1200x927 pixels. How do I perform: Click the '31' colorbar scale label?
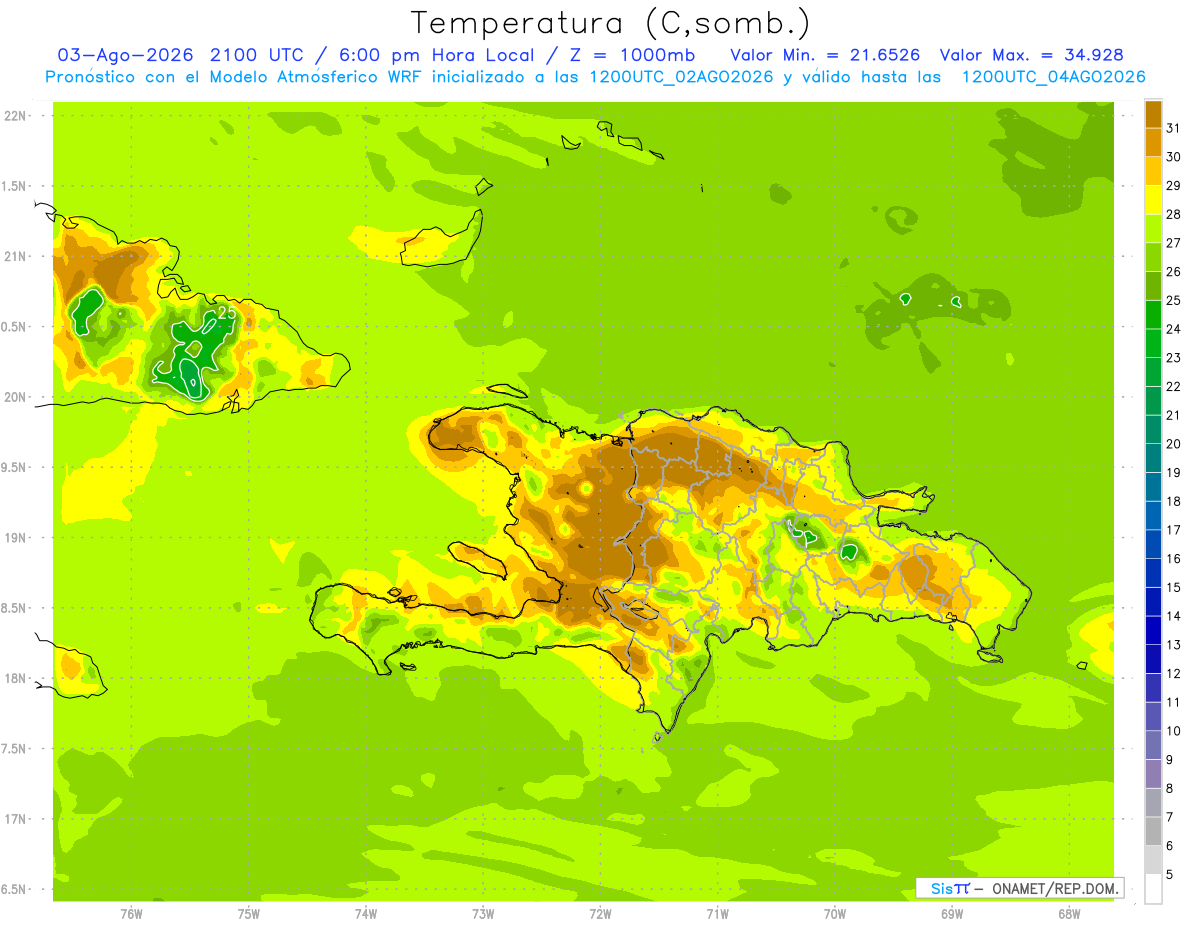pyautogui.click(x=1174, y=128)
